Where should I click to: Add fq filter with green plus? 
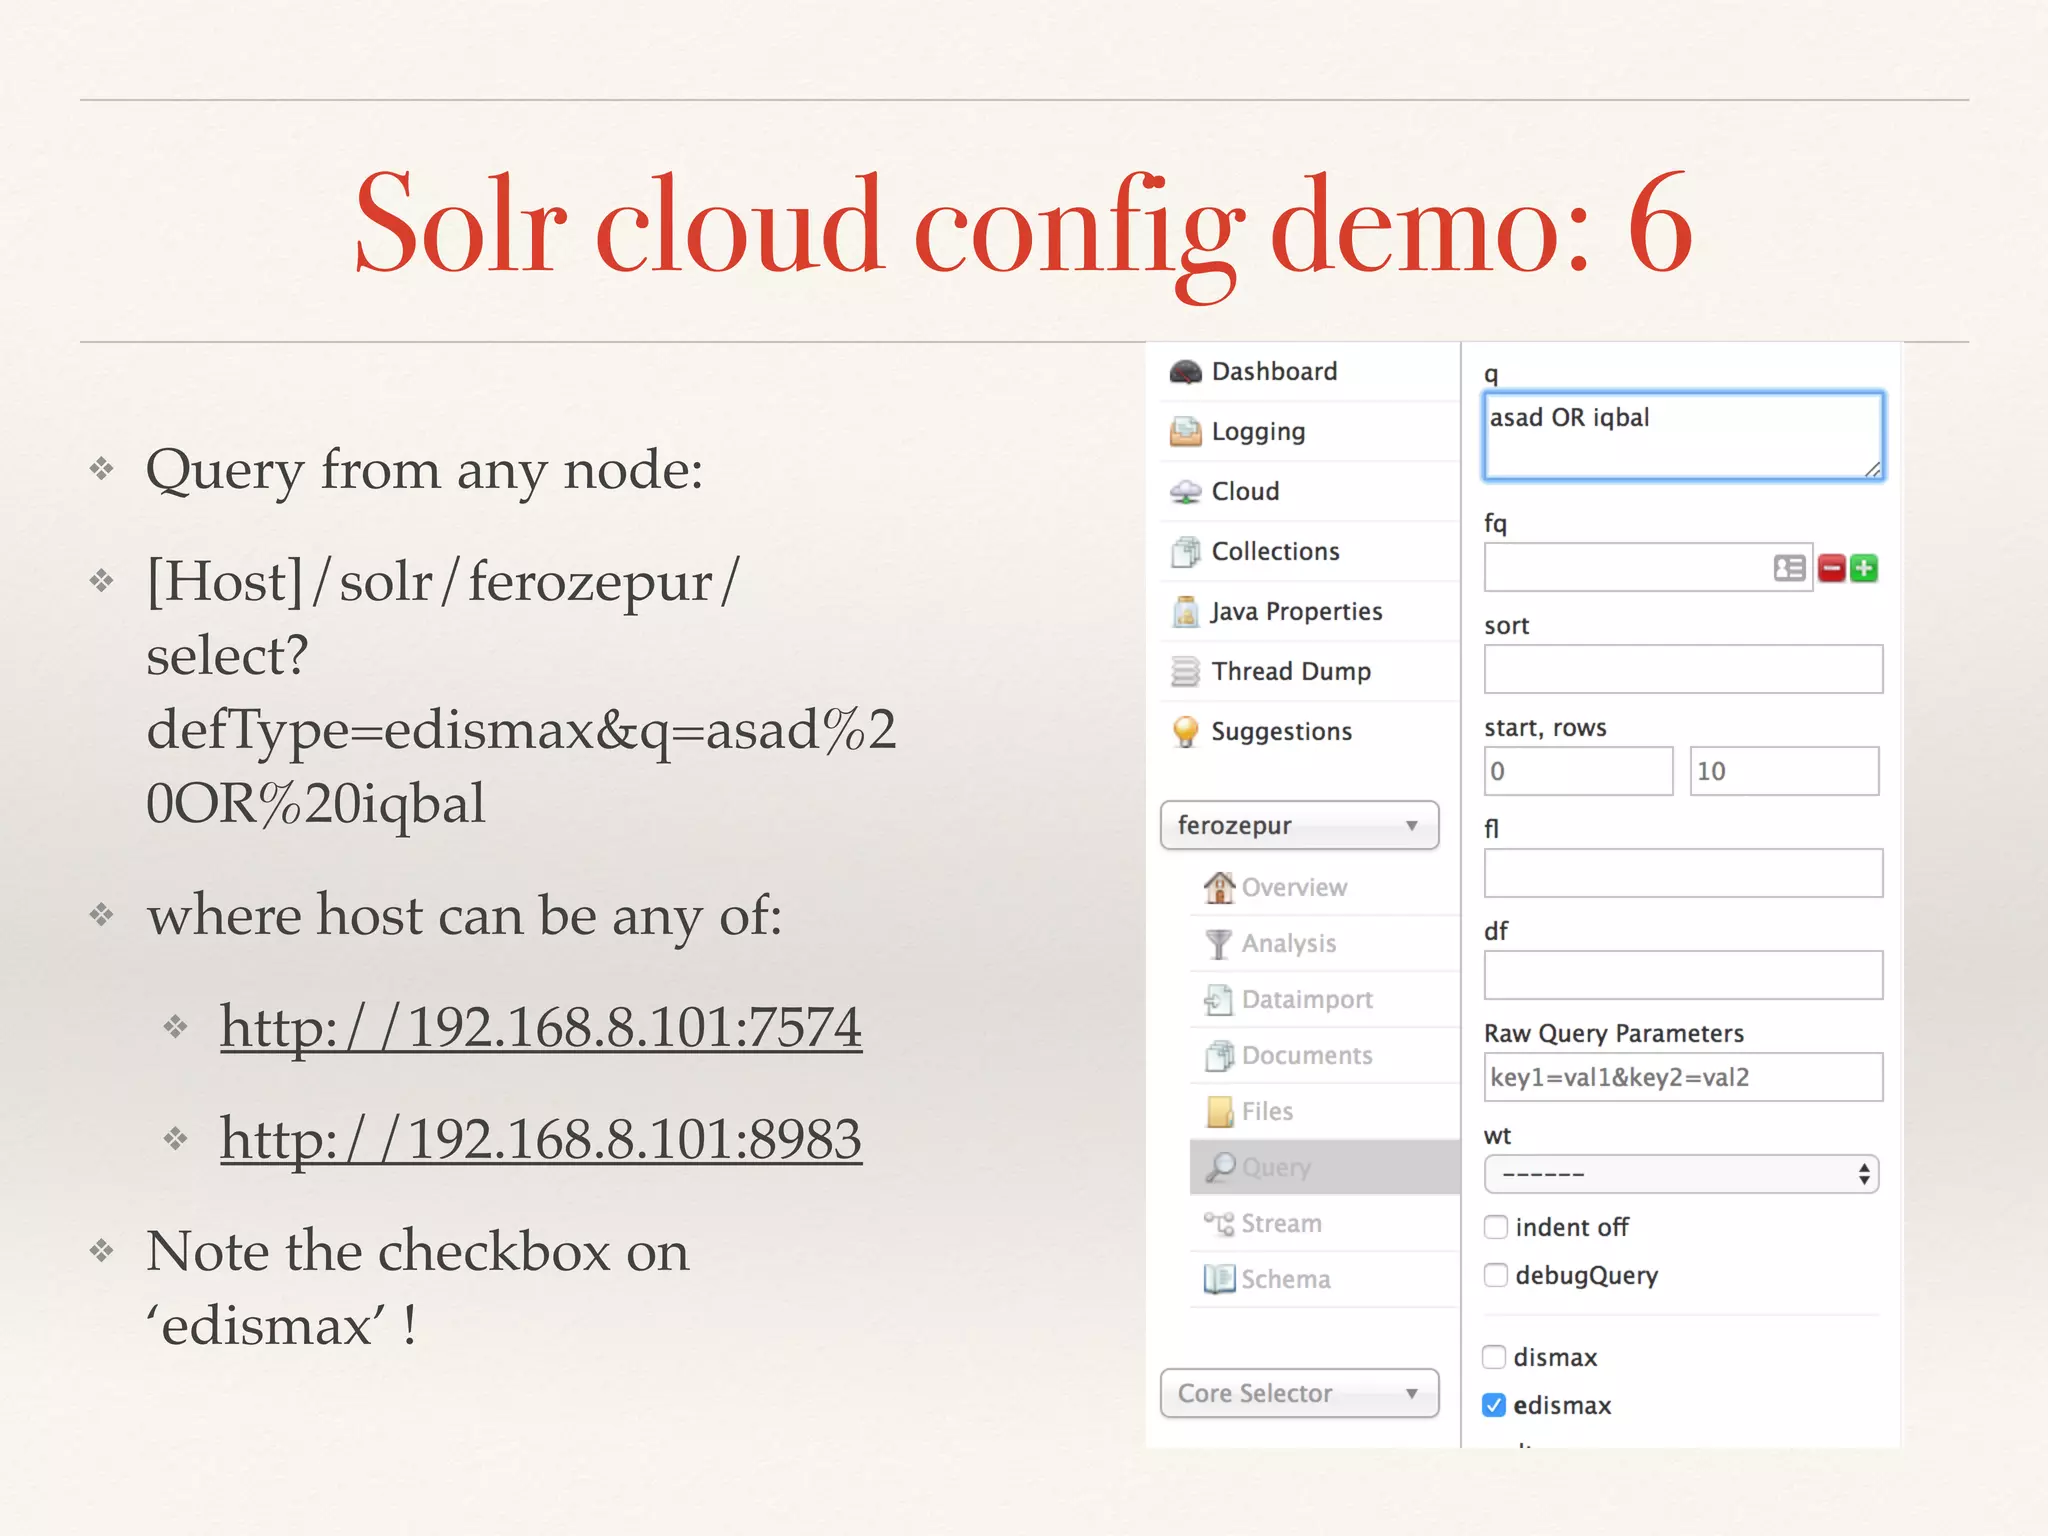(x=1863, y=568)
